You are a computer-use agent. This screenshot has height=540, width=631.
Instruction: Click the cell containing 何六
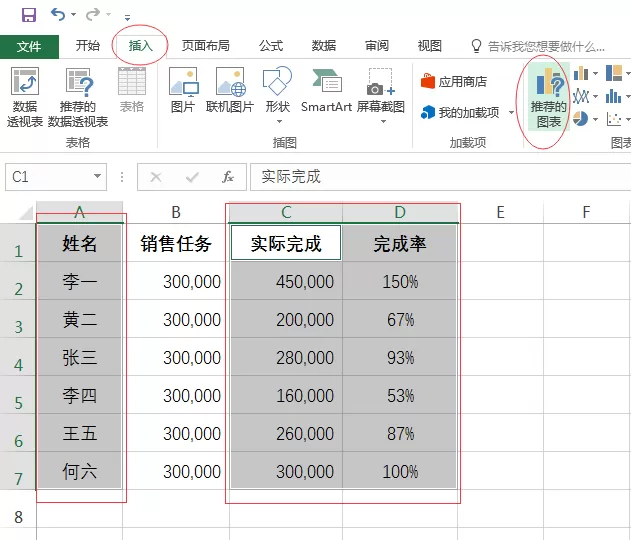point(80,471)
